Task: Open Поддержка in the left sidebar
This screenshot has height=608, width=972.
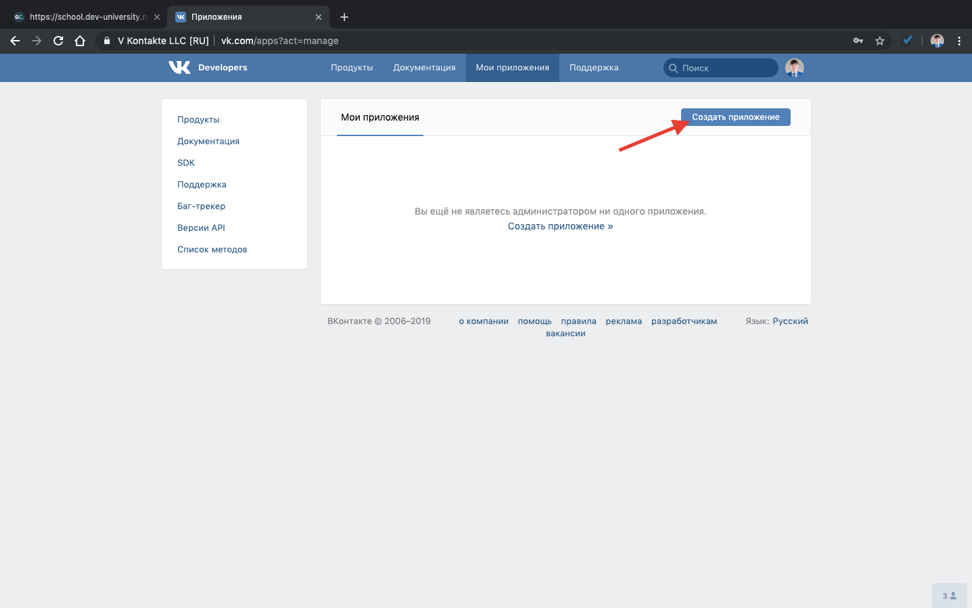Action: (201, 185)
